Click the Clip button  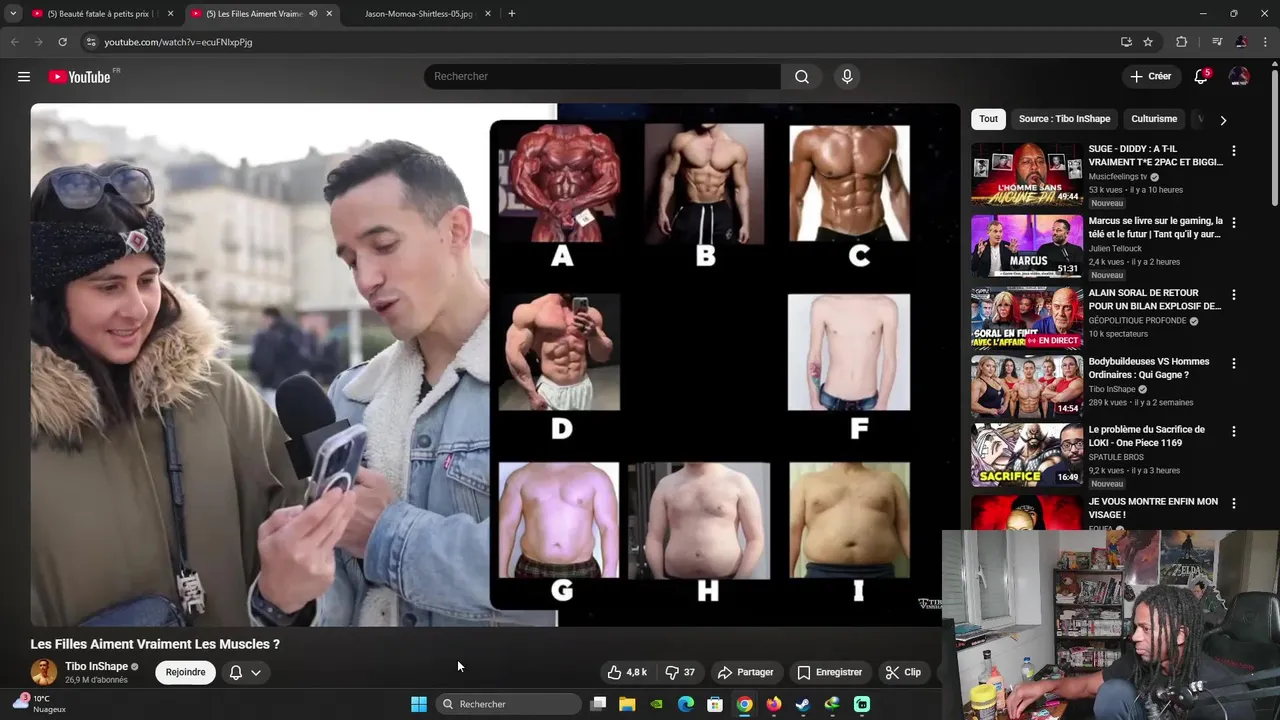tap(903, 672)
